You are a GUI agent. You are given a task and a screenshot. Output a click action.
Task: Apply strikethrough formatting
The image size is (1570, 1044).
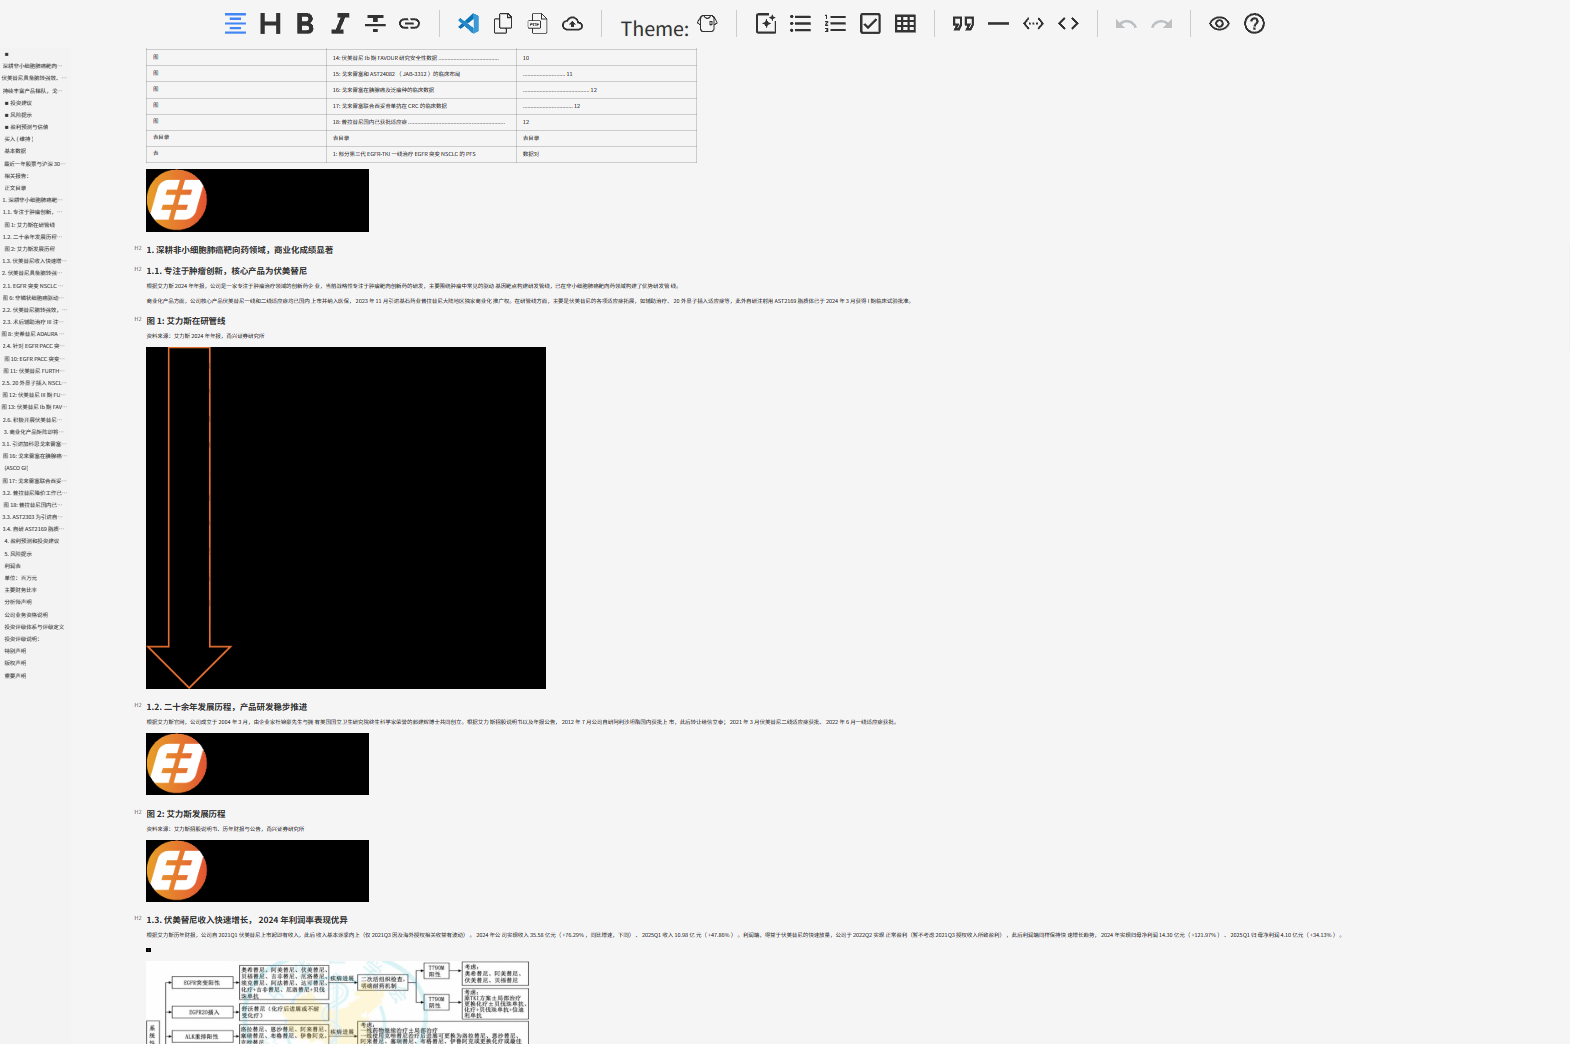point(375,24)
